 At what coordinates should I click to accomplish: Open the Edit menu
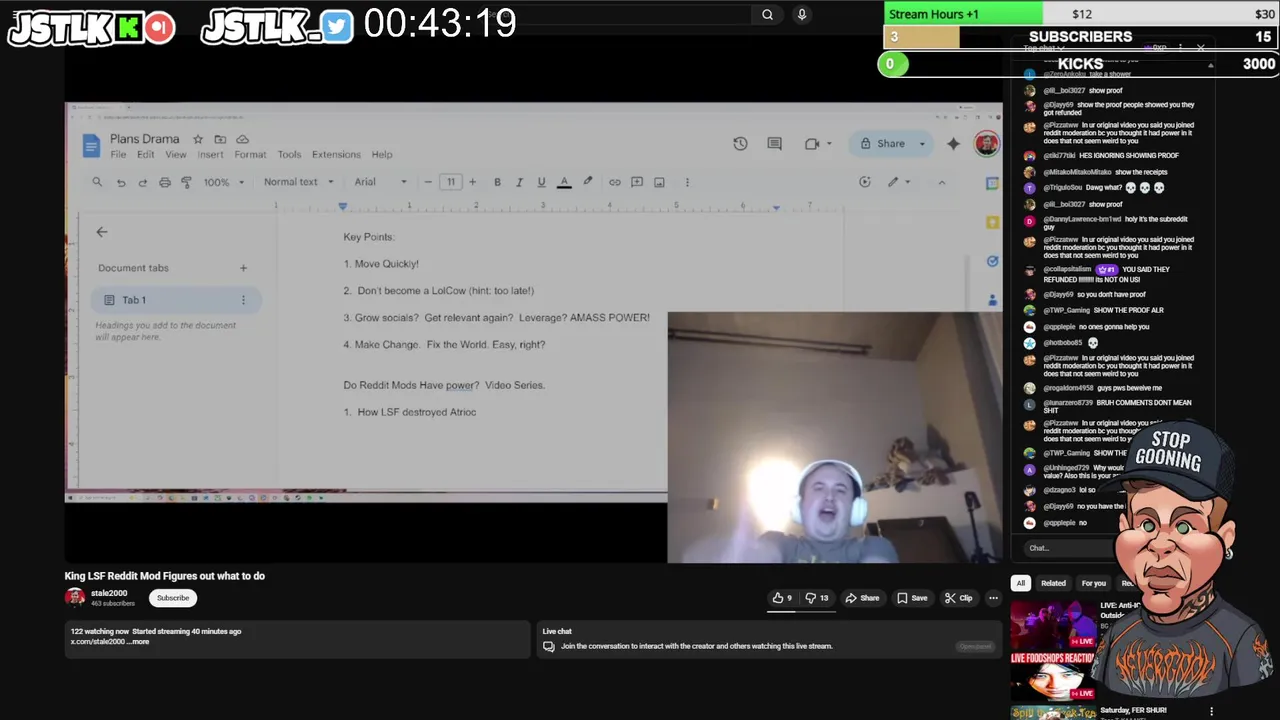tap(145, 155)
